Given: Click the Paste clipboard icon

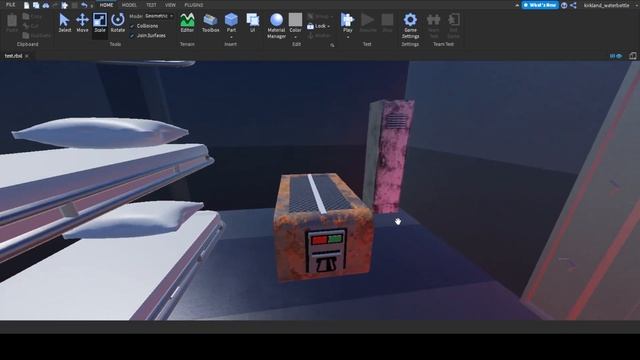Looking at the screenshot, I should click(x=12, y=20).
